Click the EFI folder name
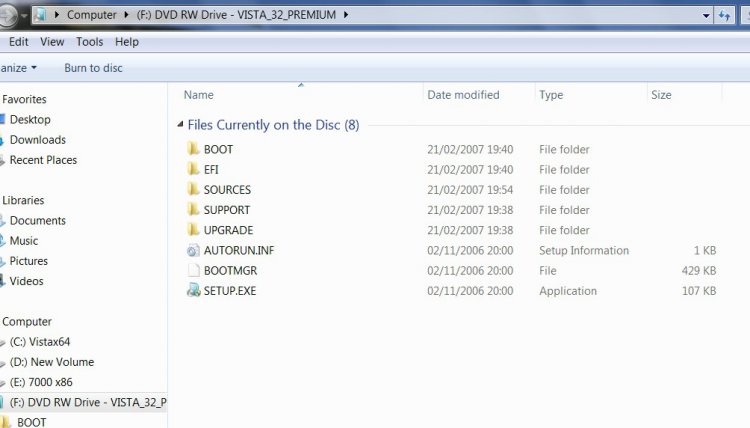This screenshot has height=428, width=750. pyautogui.click(x=211, y=169)
